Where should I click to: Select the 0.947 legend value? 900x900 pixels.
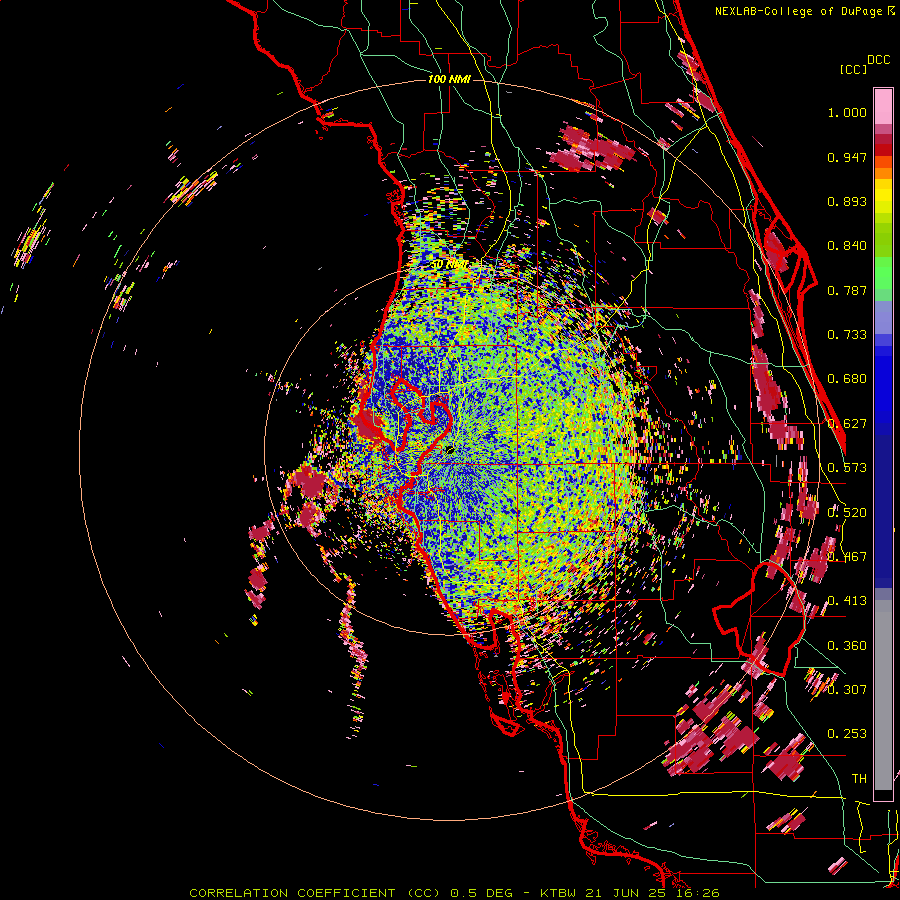(x=847, y=157)
